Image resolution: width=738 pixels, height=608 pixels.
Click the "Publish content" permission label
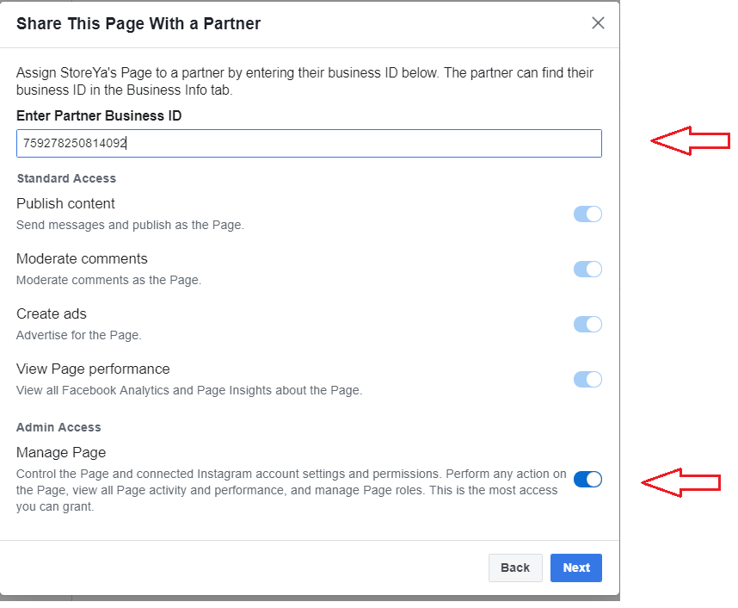[x=66, y=204]
